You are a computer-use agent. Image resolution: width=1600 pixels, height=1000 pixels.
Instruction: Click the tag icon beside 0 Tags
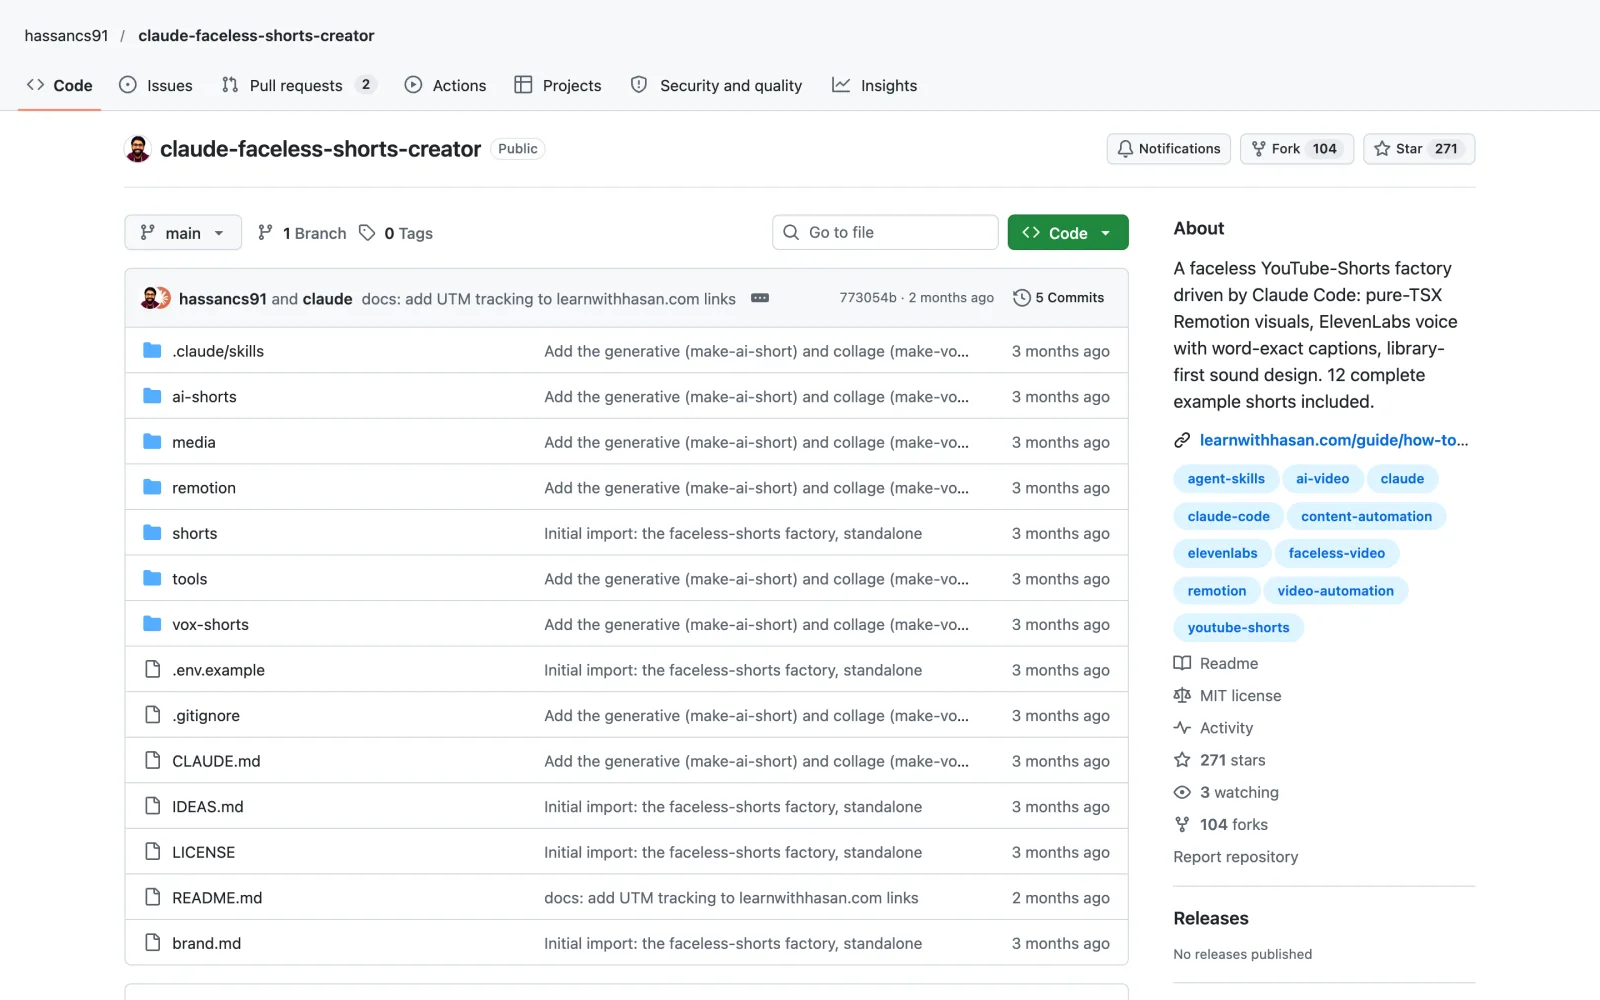coord(367,233)
